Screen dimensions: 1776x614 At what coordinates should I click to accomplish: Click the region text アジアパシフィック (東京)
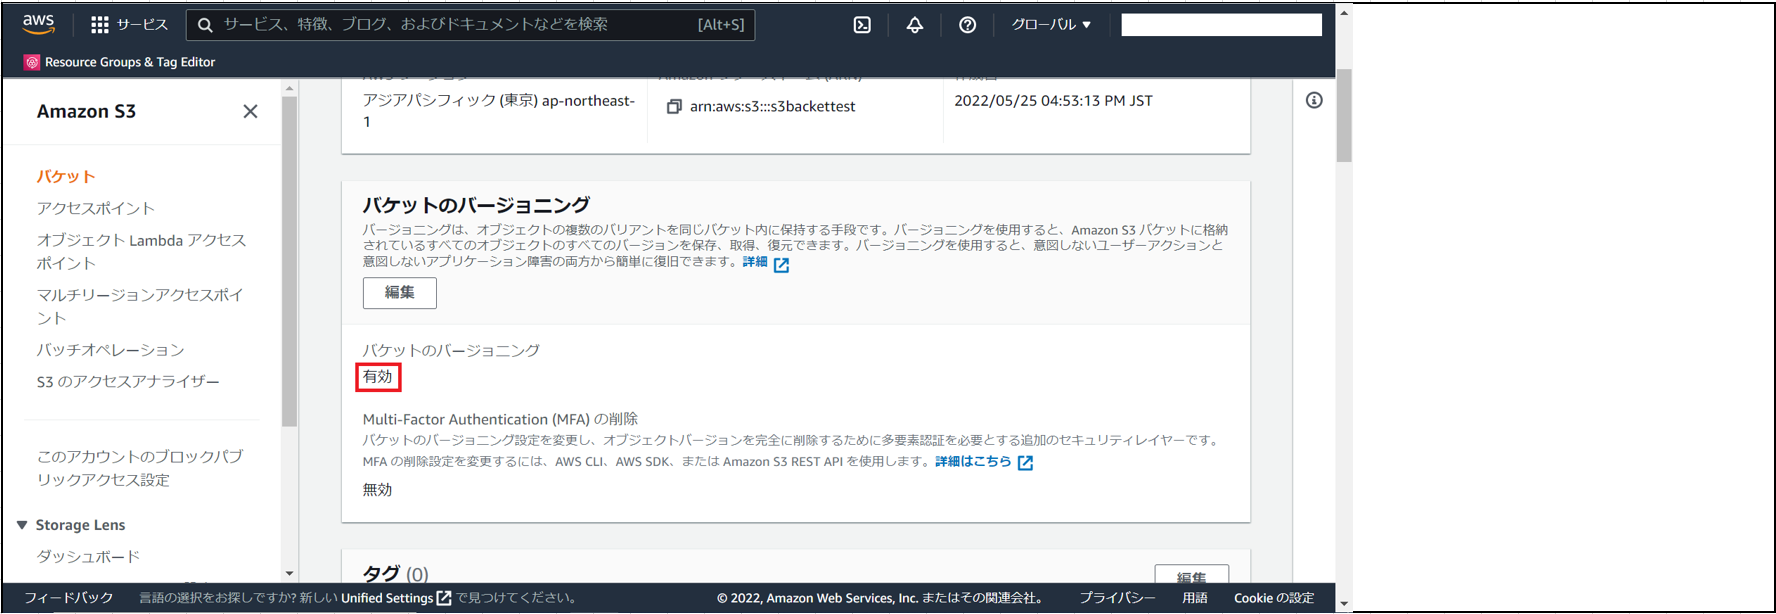pyautogui.click(x=450, y=100)
